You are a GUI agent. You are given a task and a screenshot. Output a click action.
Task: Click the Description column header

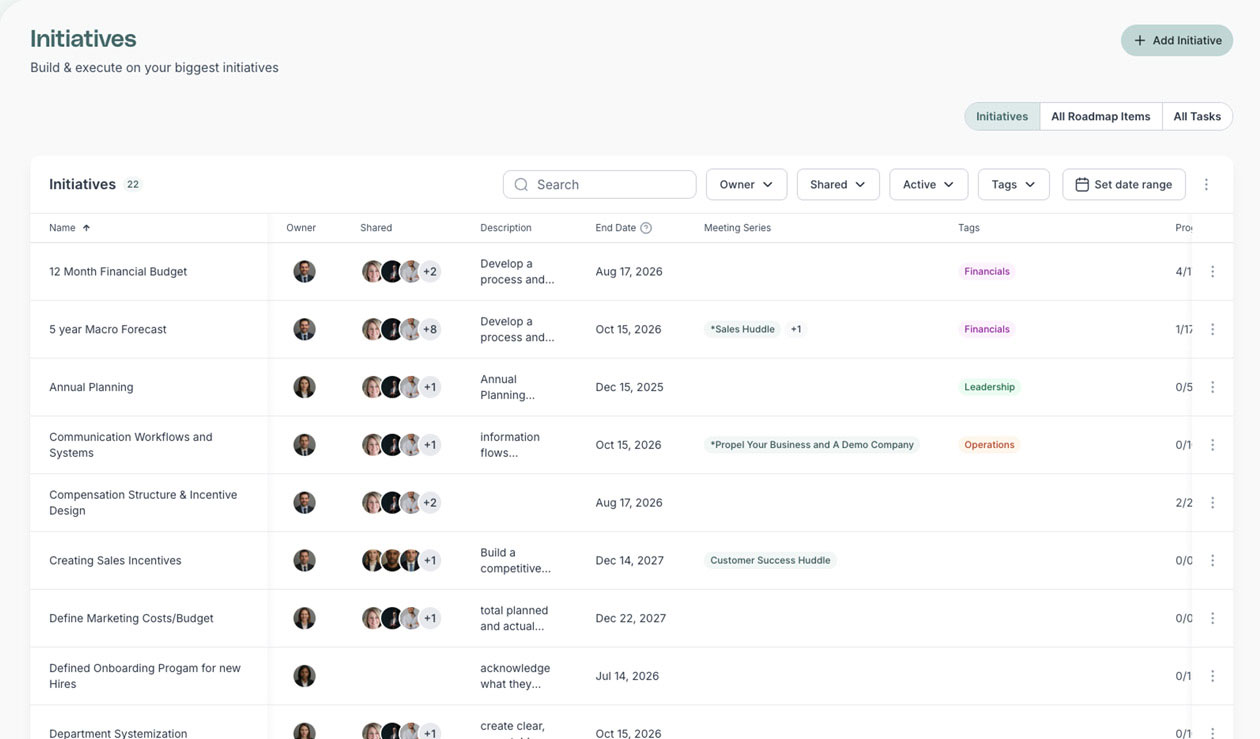point(506,228)
